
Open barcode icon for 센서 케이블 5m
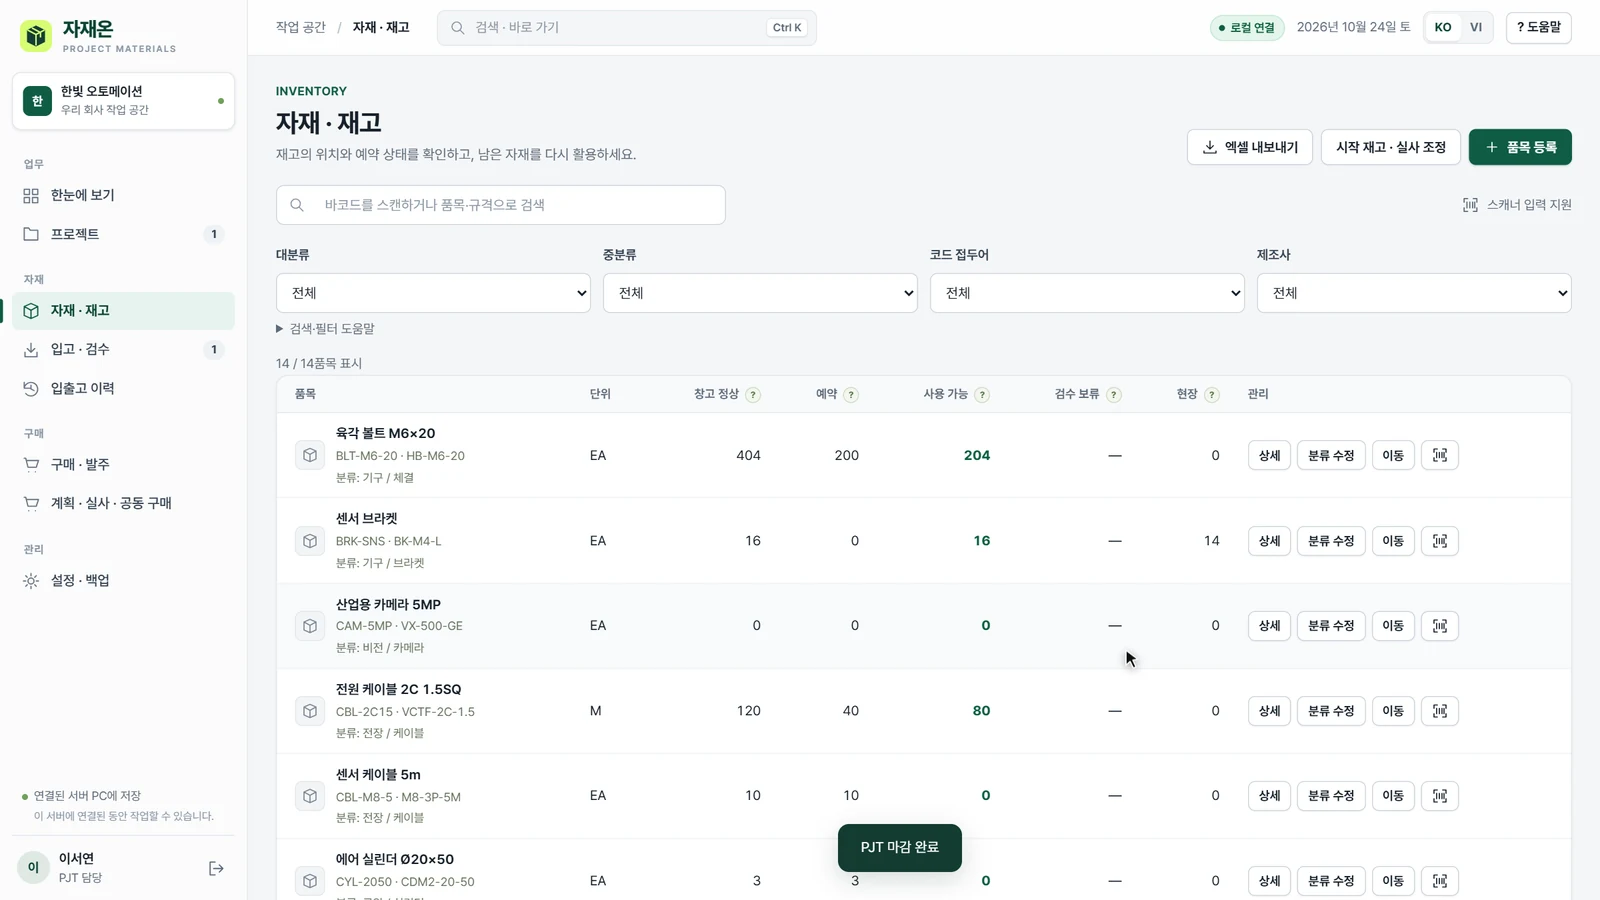[x=1440, y=796]
